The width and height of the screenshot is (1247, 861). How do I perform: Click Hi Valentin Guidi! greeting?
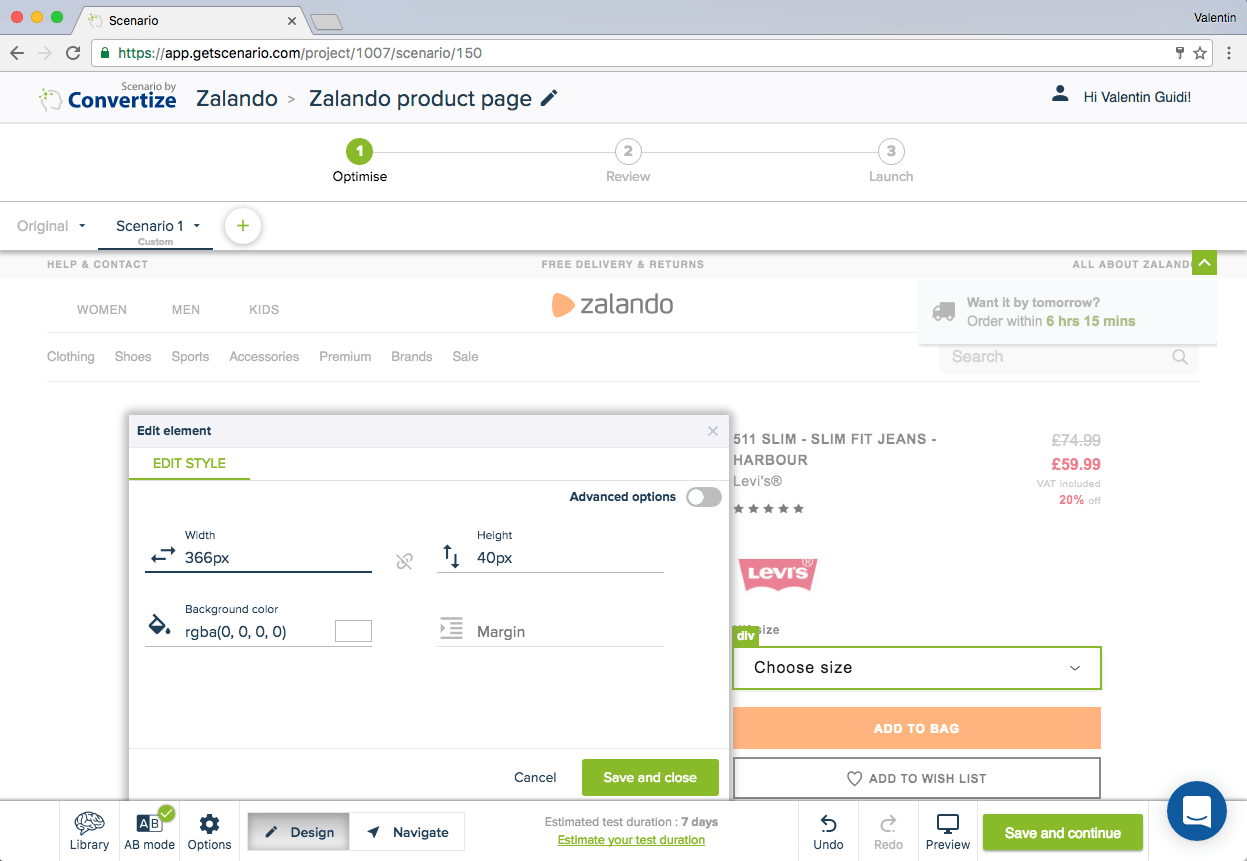point(1137,97)
